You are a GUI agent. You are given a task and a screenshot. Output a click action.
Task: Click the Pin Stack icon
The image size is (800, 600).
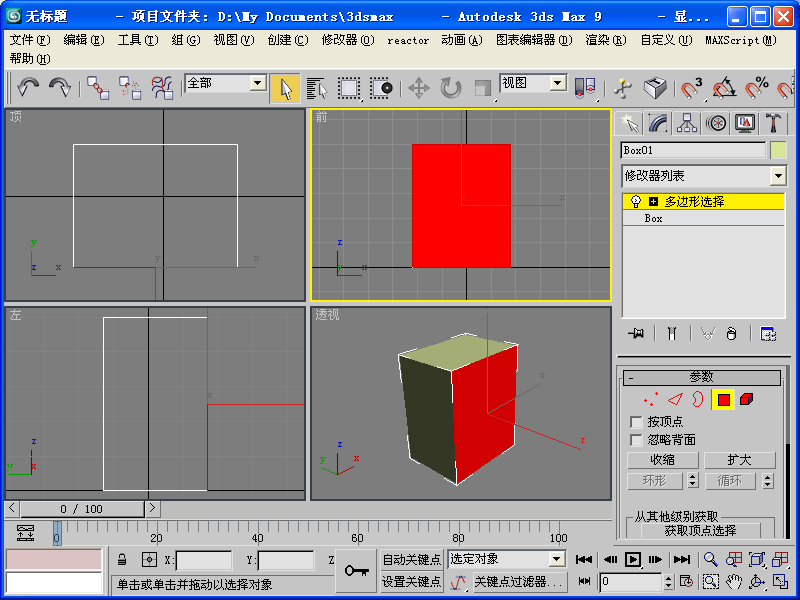(634, 334)
